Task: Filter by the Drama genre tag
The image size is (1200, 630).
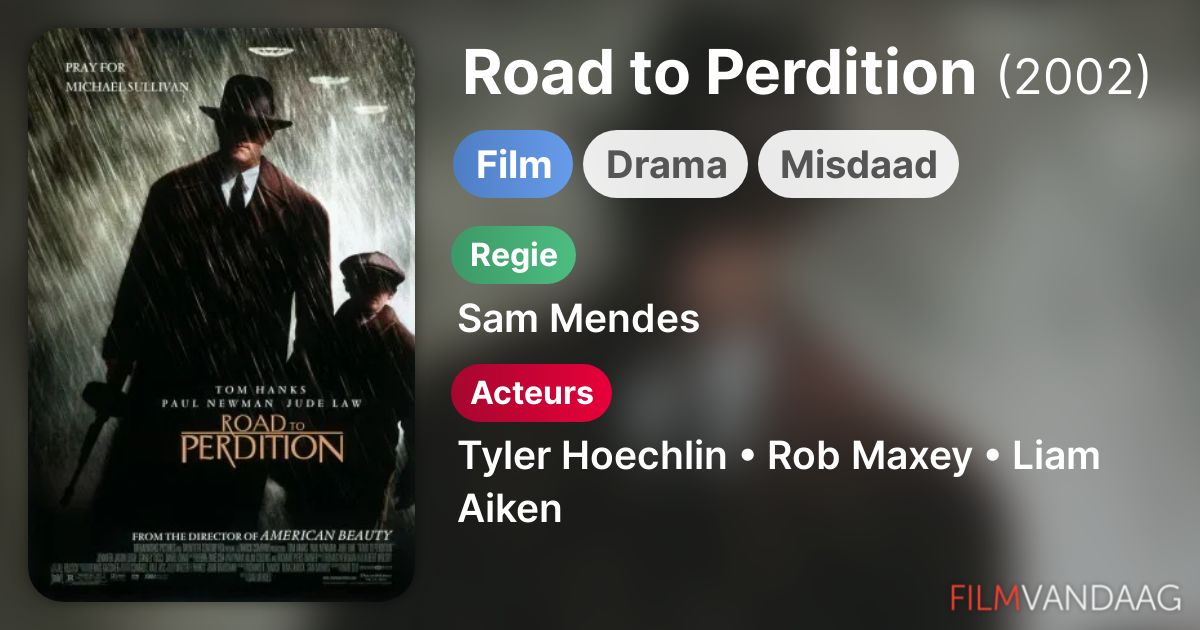Action: coord(666,164)
